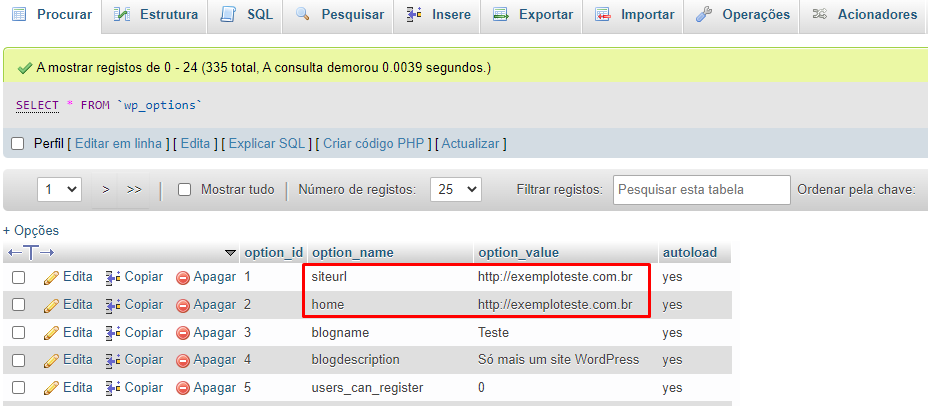
Task: Click the home option_value URL cell
Action: pos(555,304)
